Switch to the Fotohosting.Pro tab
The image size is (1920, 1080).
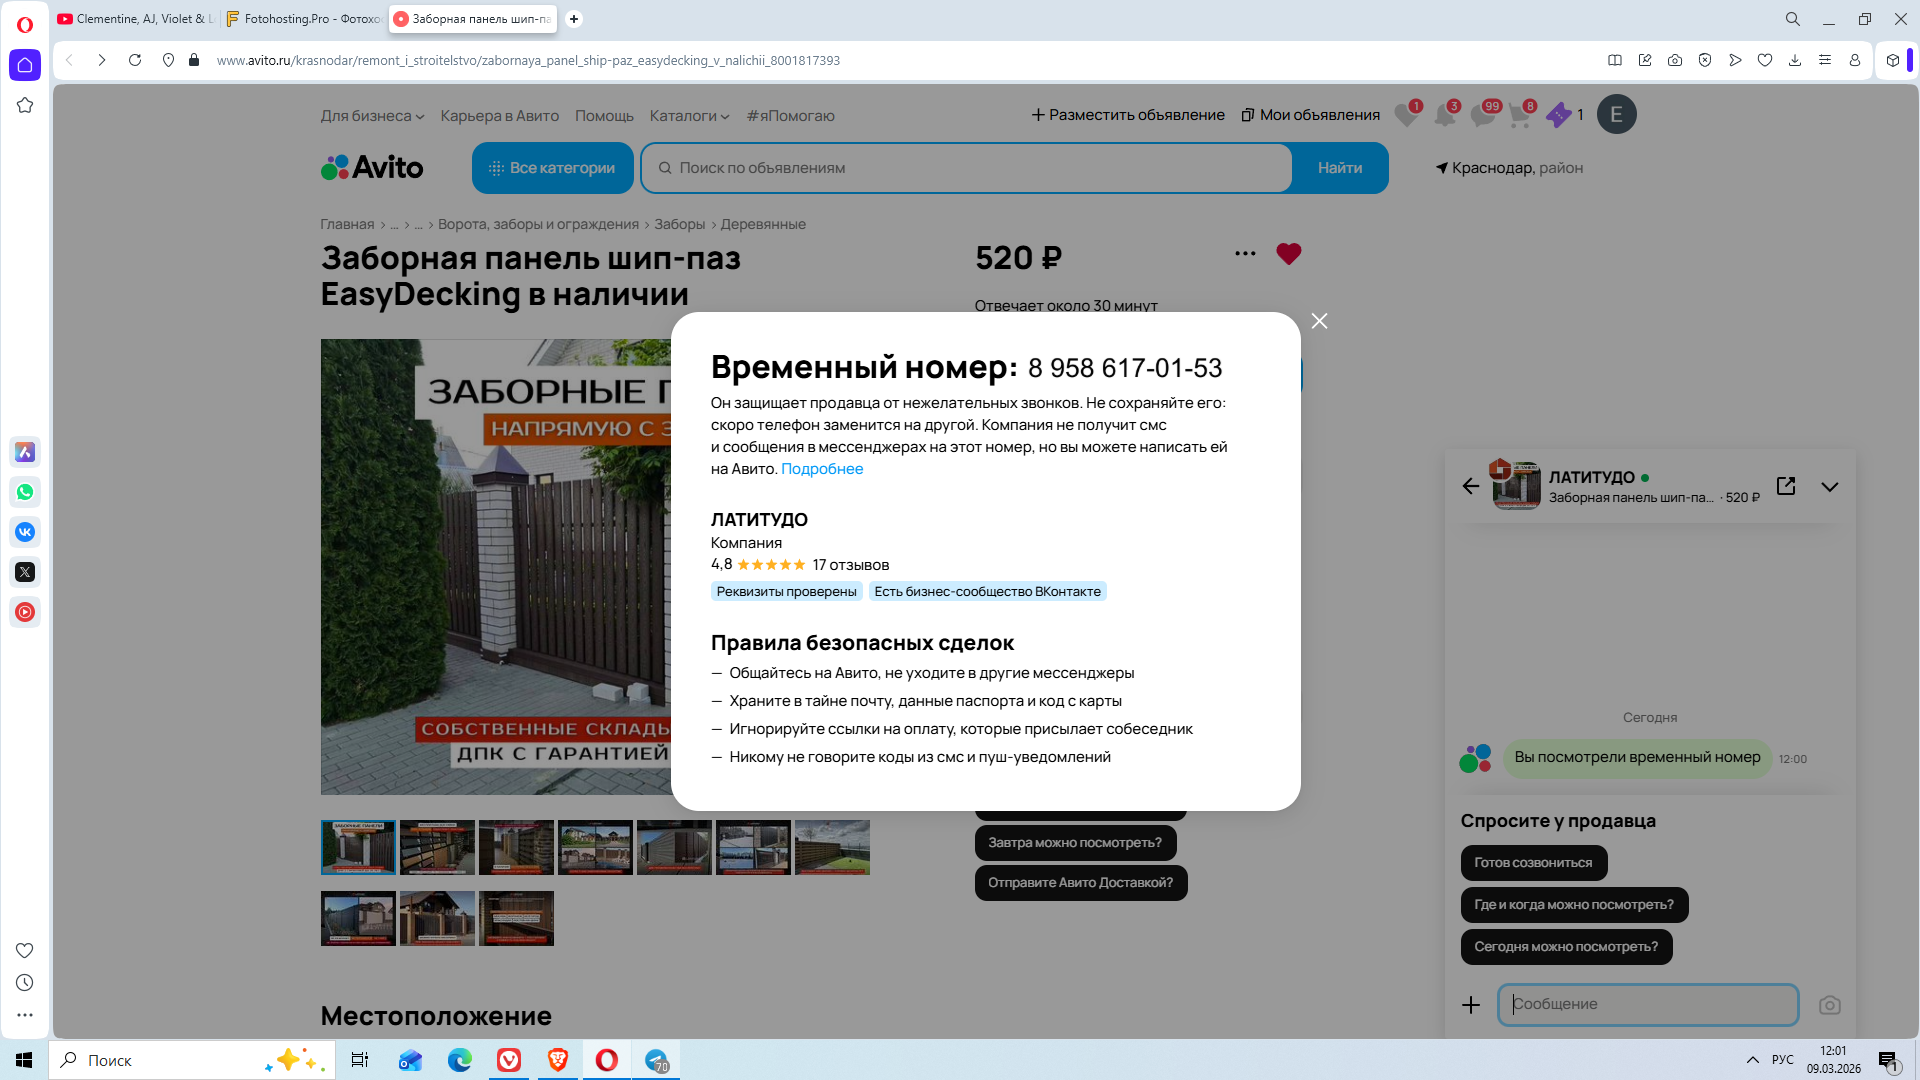click(x=303, y=19)
